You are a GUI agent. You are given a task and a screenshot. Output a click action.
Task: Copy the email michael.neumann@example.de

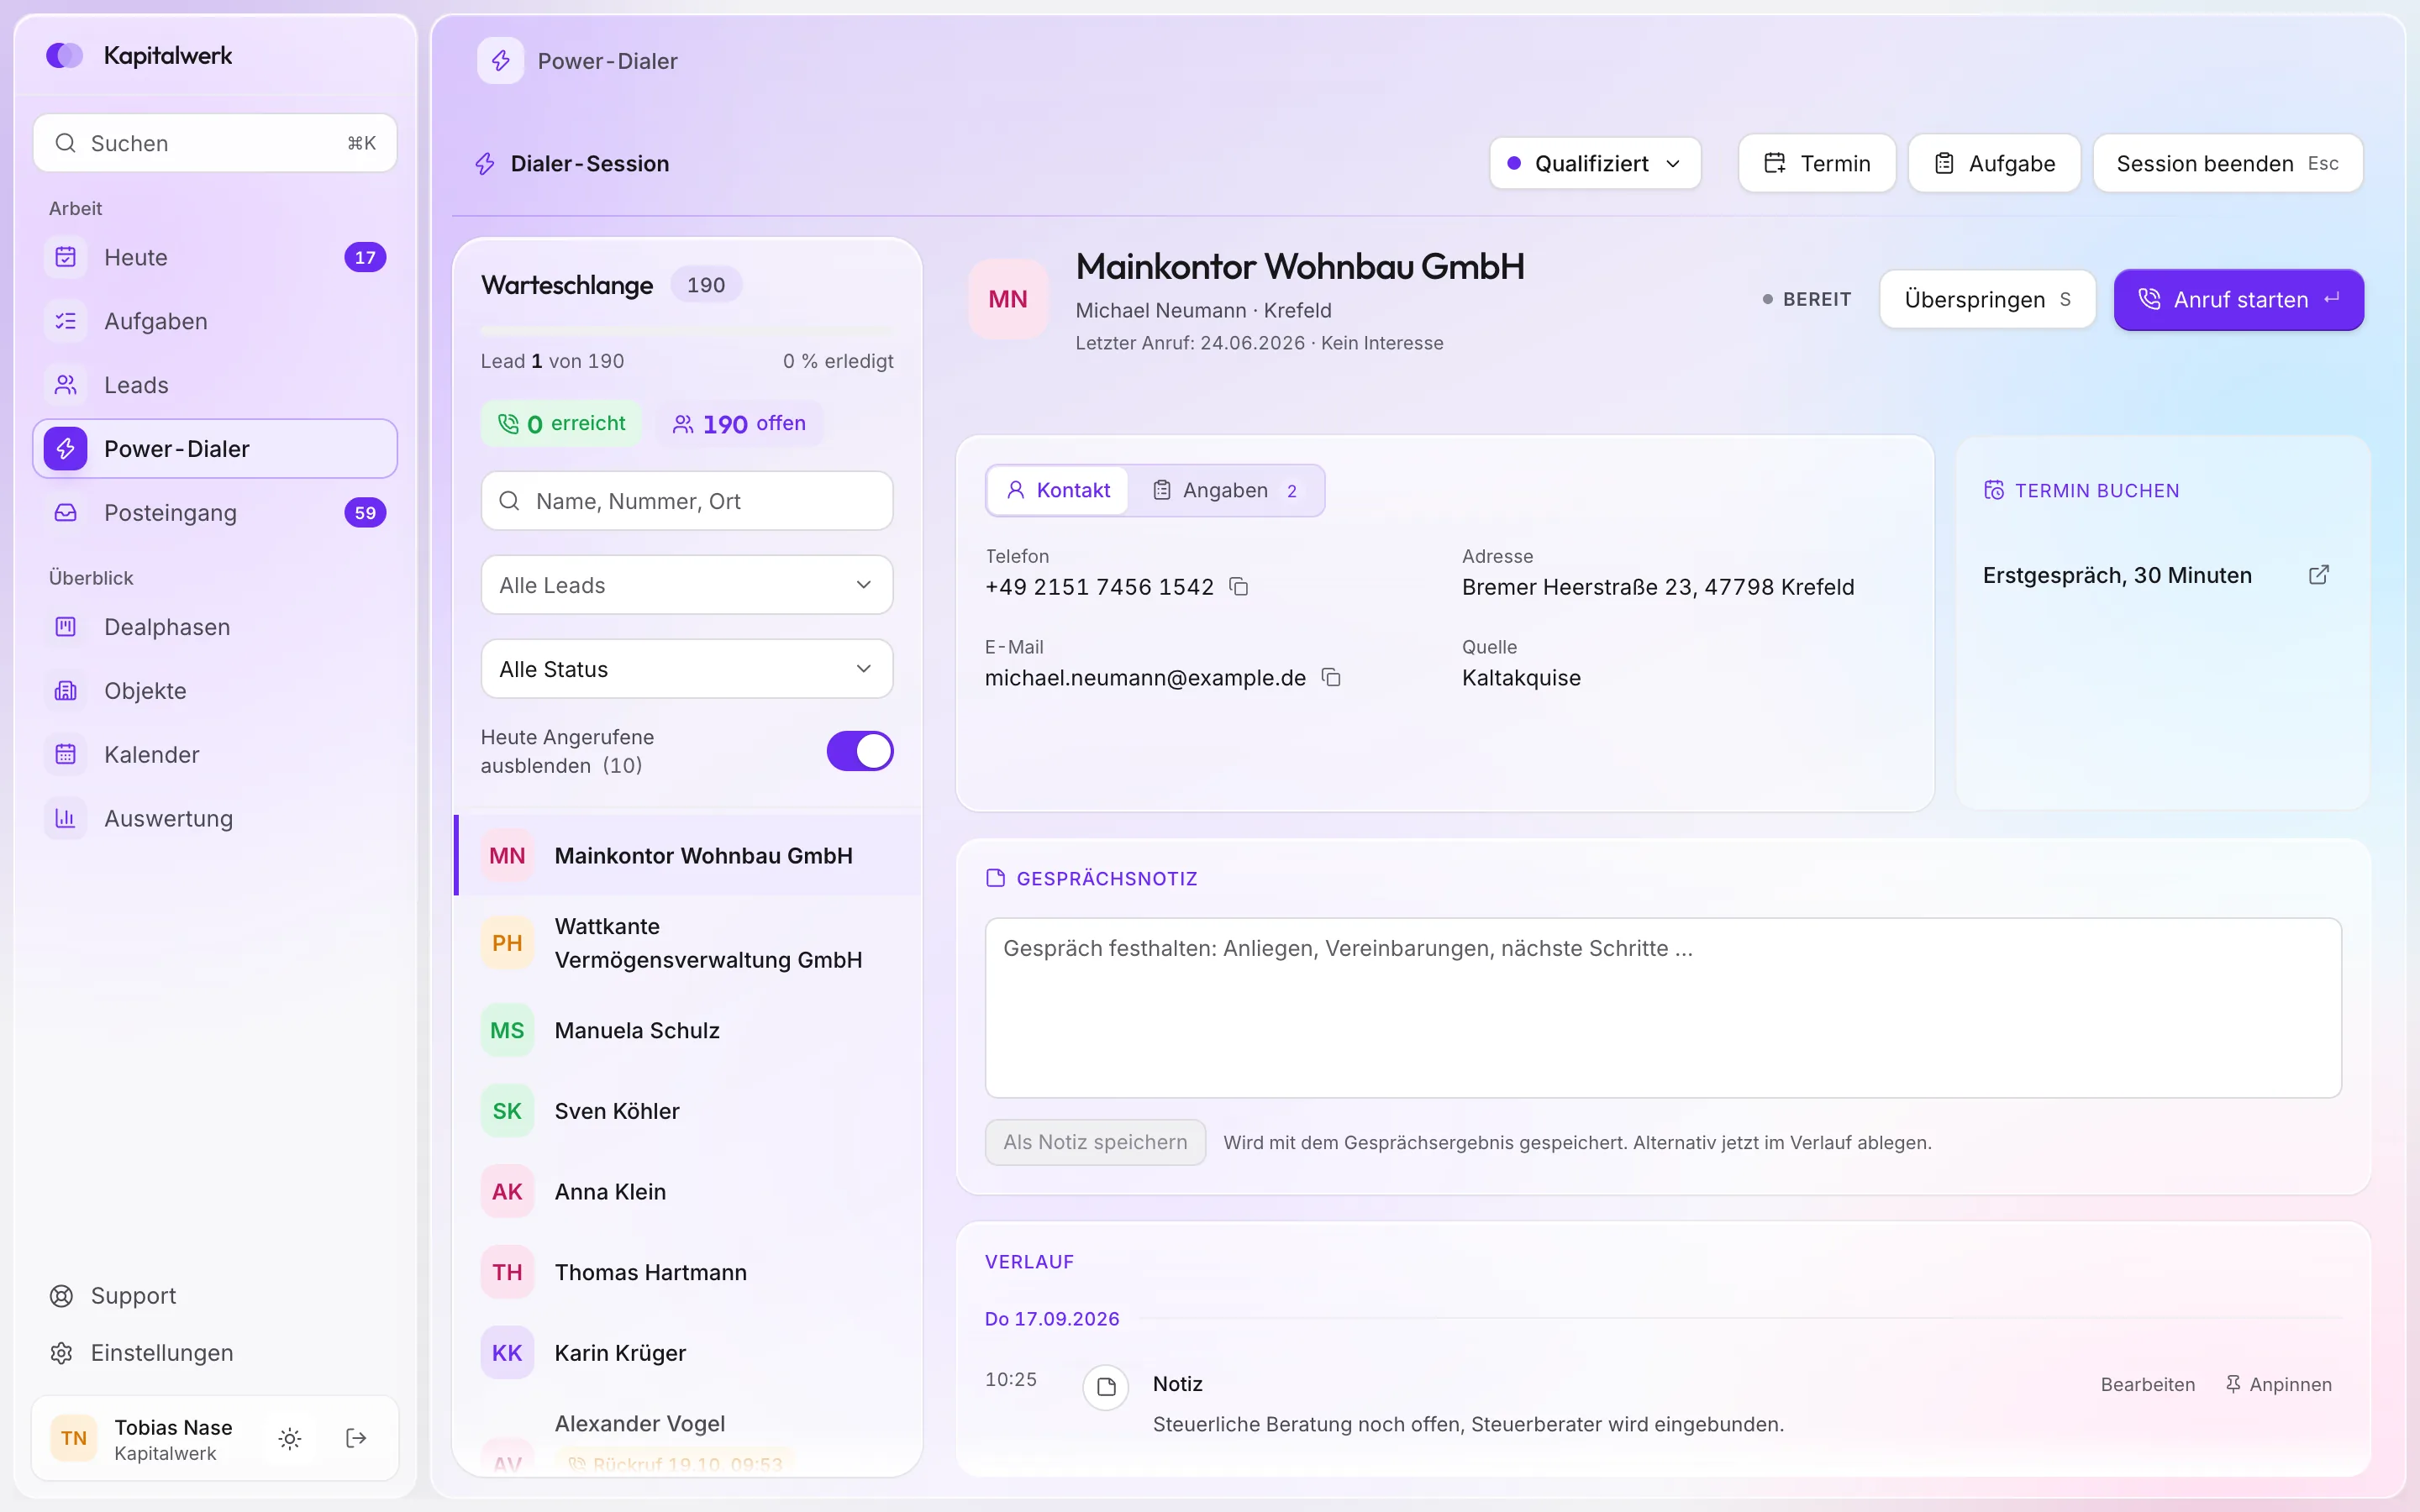click(x=1330, y=678)
